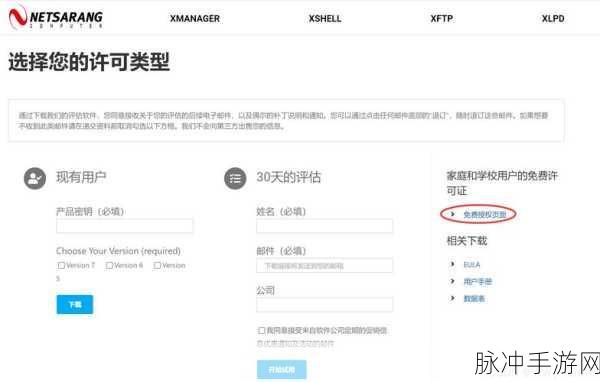Click the blue 下载 button under existing user
This screenshot has width=600, height=382.
(x=75, y=304)
